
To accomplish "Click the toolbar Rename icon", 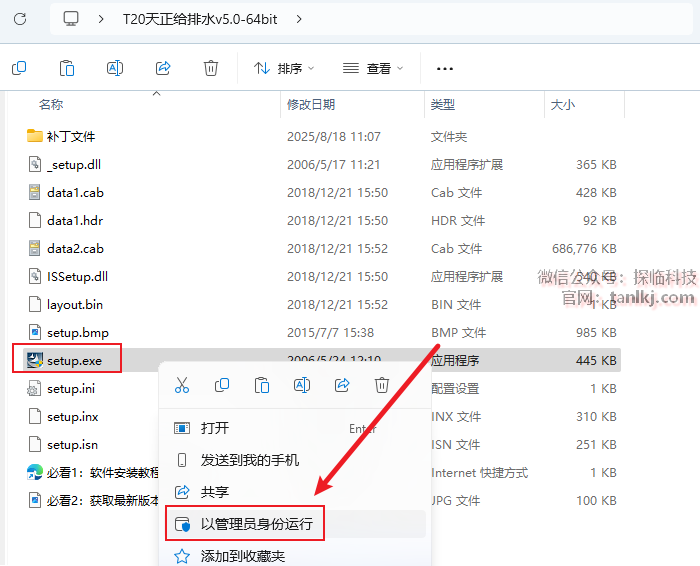I will 115,68.
